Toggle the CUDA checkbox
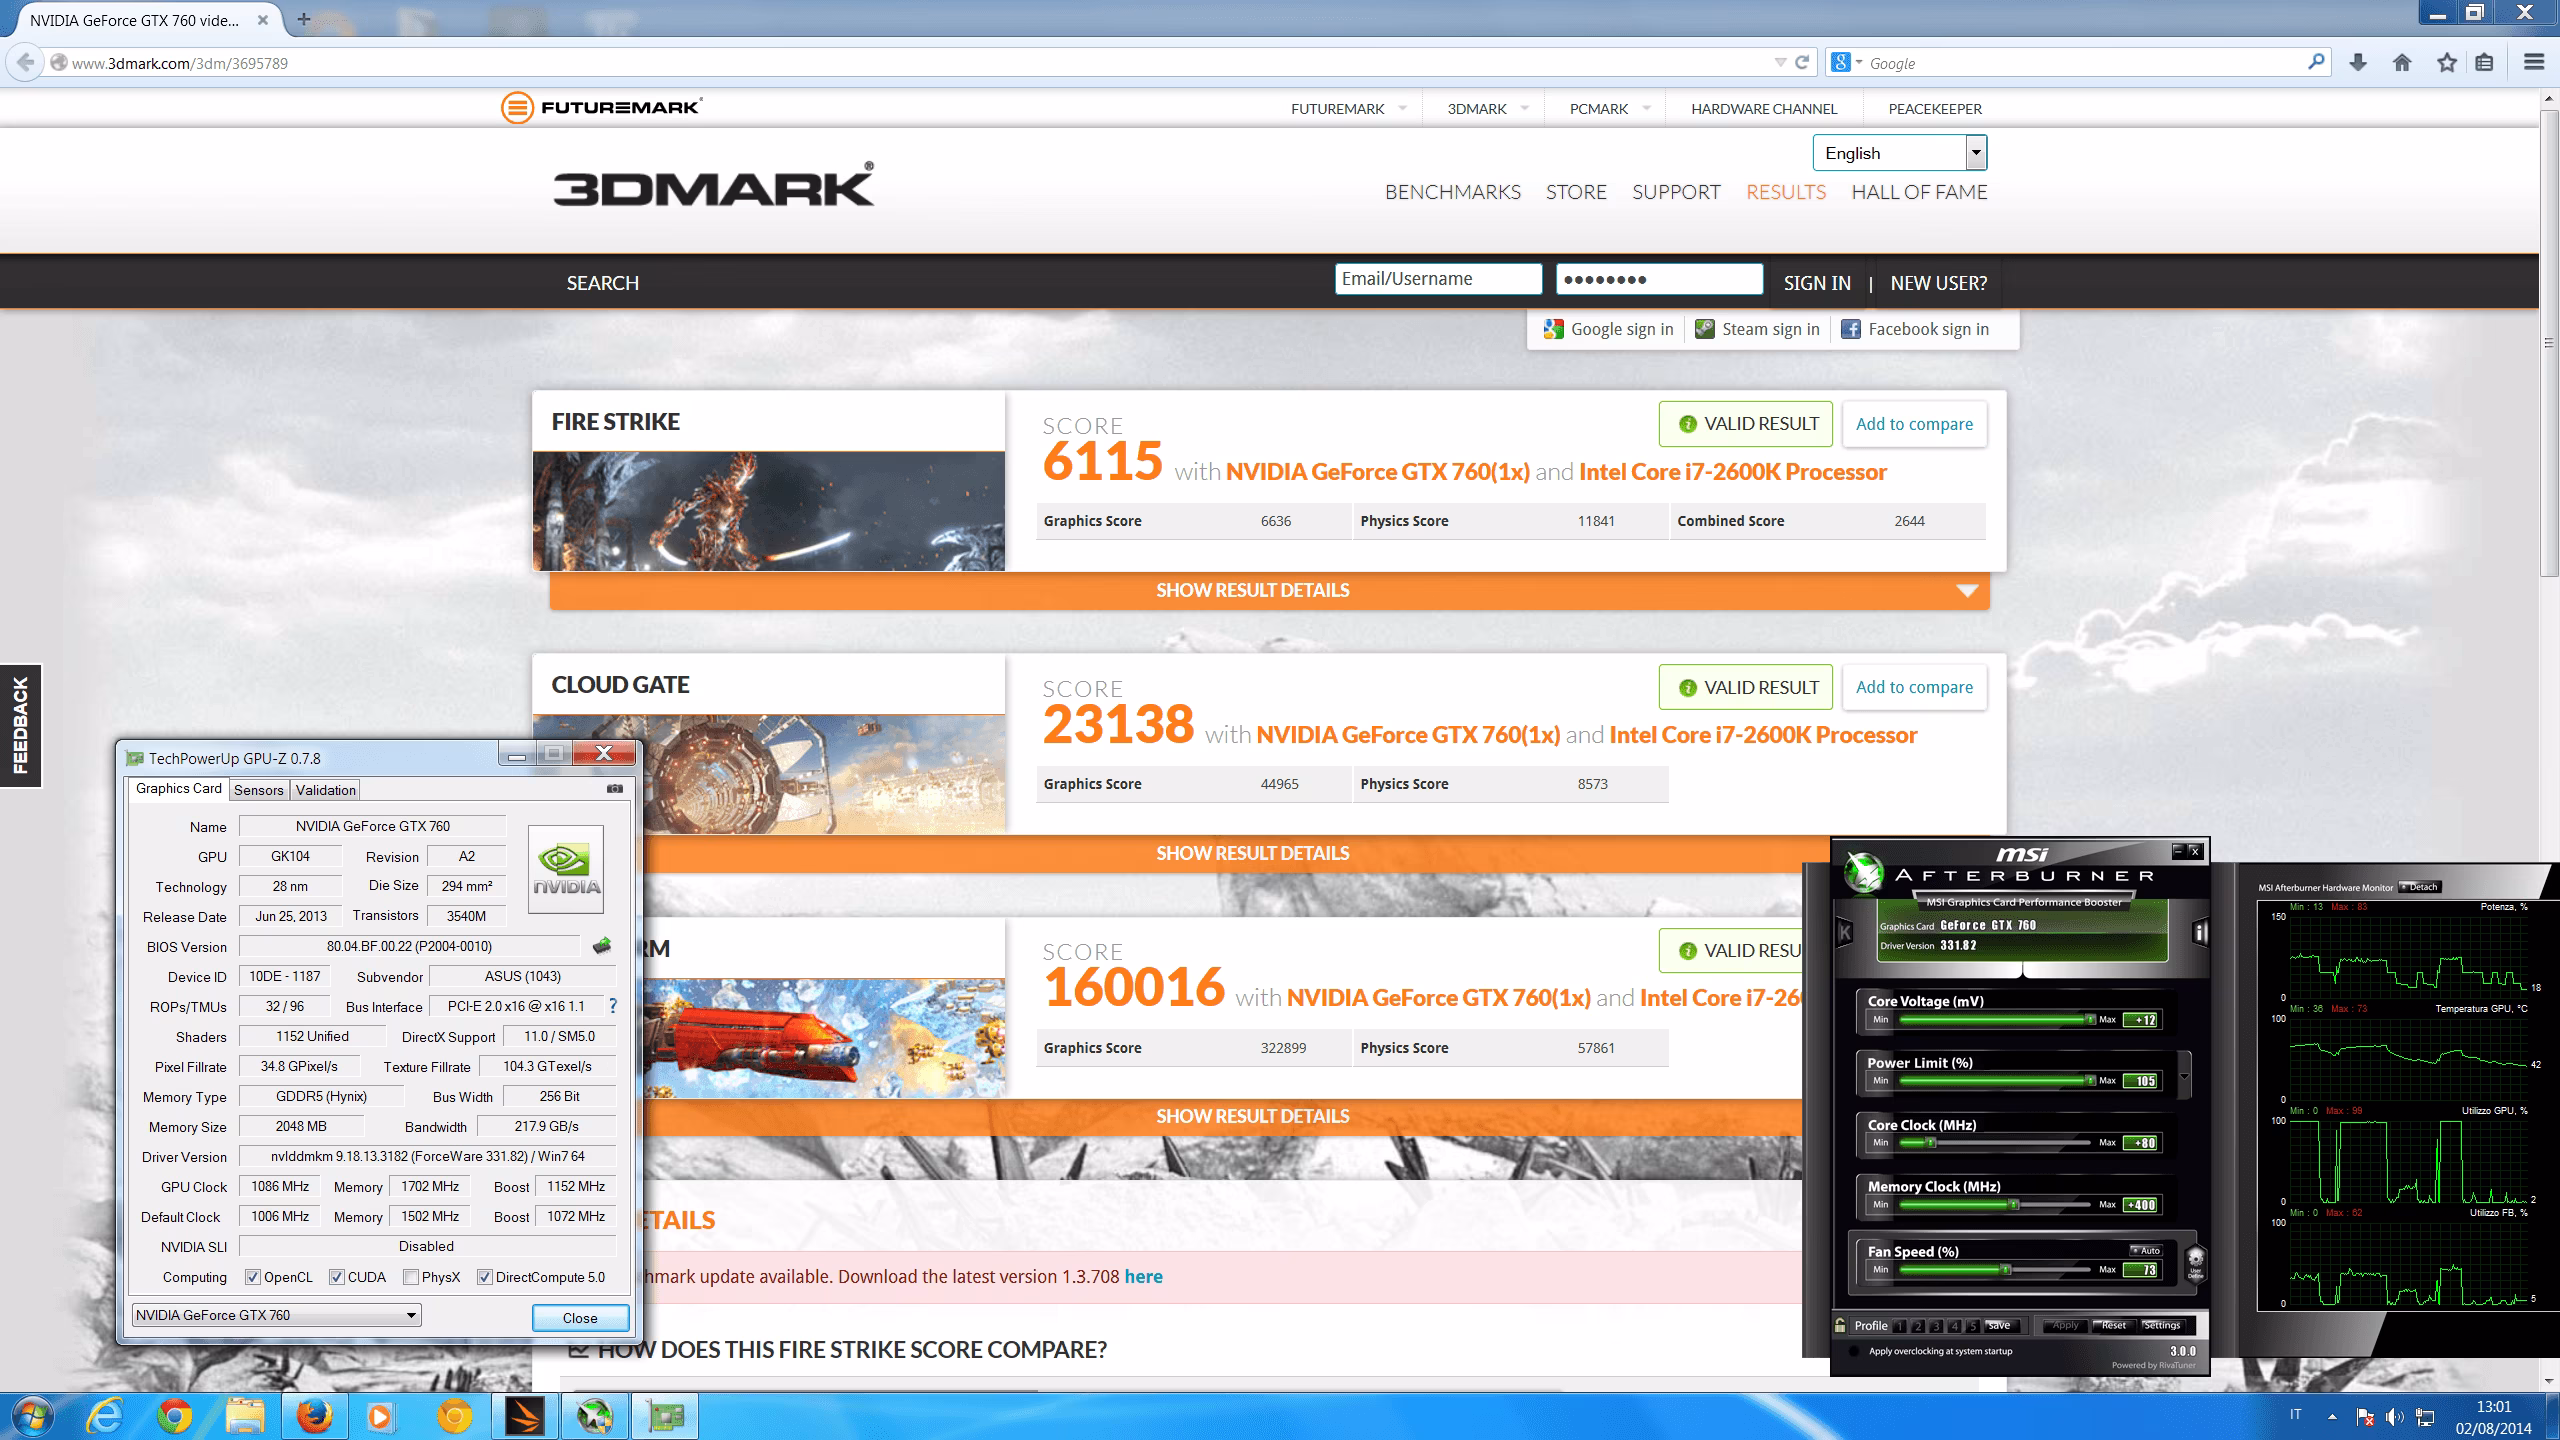The width and height of the screenshot is (2560, 1440). (337, 1277)
